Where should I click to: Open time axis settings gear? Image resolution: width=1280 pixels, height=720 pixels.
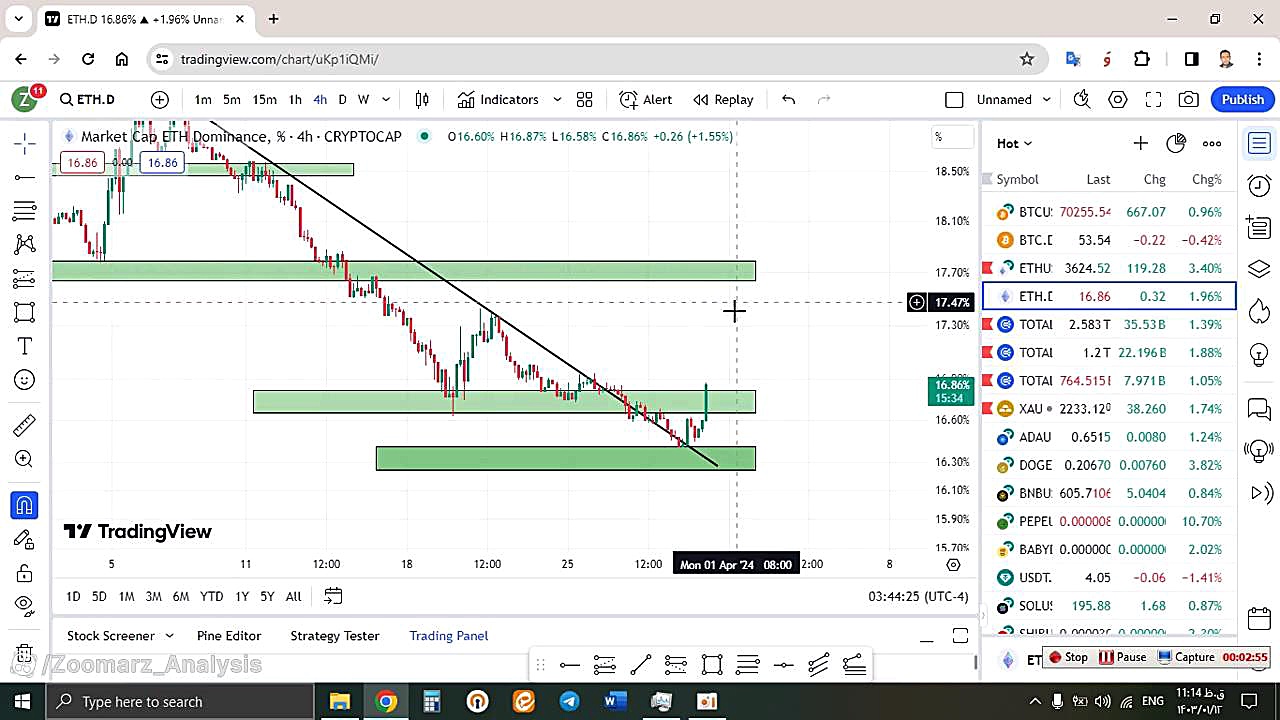coord(953,564)
